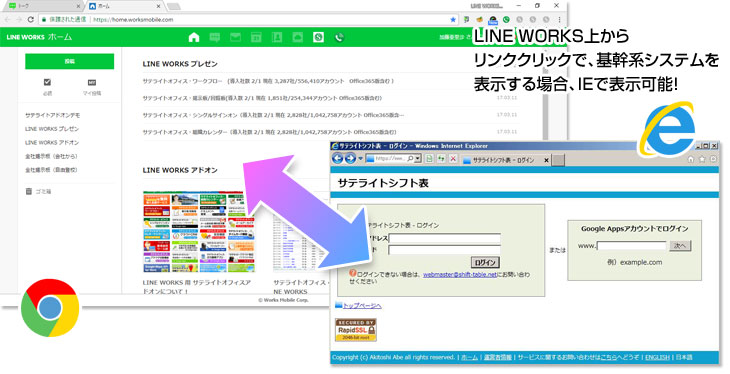Expand the IE address bar dropdown arrow
This screenshot has width=730, height=374.
pyautogui.click(x=418, y=159)
